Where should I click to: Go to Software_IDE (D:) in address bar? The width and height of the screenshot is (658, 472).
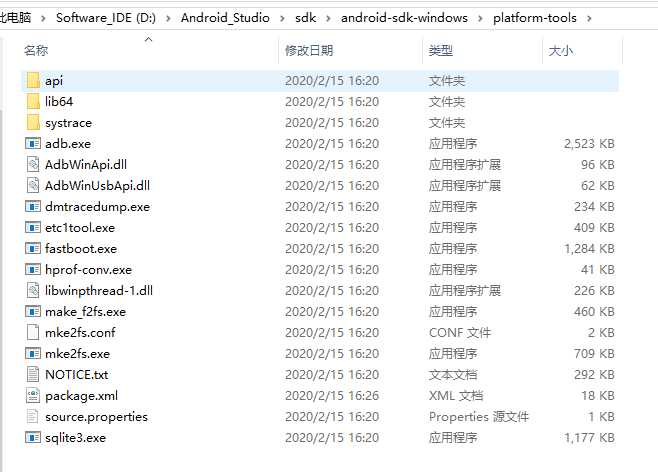(x=106, y=18)
